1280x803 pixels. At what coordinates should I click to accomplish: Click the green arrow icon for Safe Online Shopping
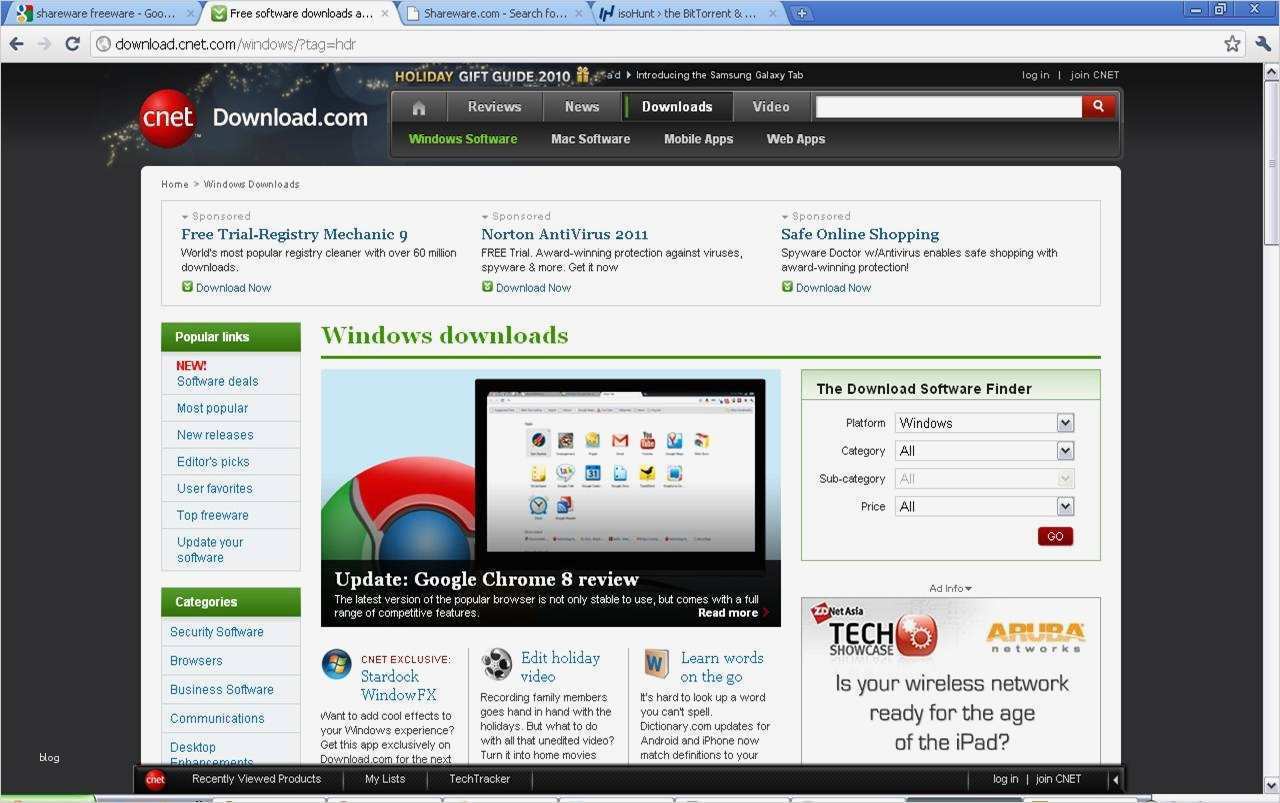tap(787, 287)
